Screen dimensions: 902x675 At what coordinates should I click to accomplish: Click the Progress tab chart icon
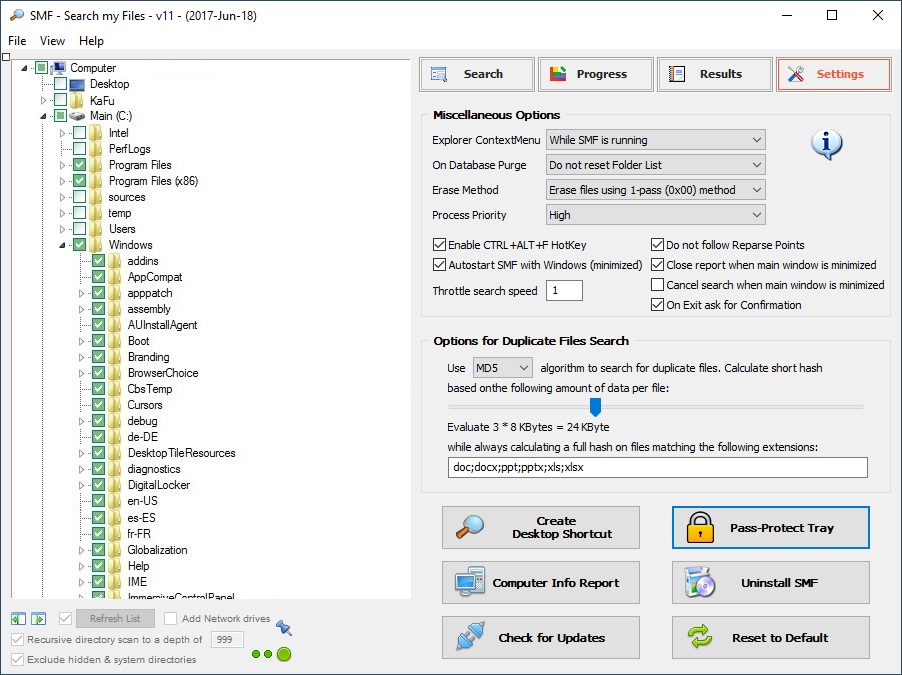click(558, 74)
